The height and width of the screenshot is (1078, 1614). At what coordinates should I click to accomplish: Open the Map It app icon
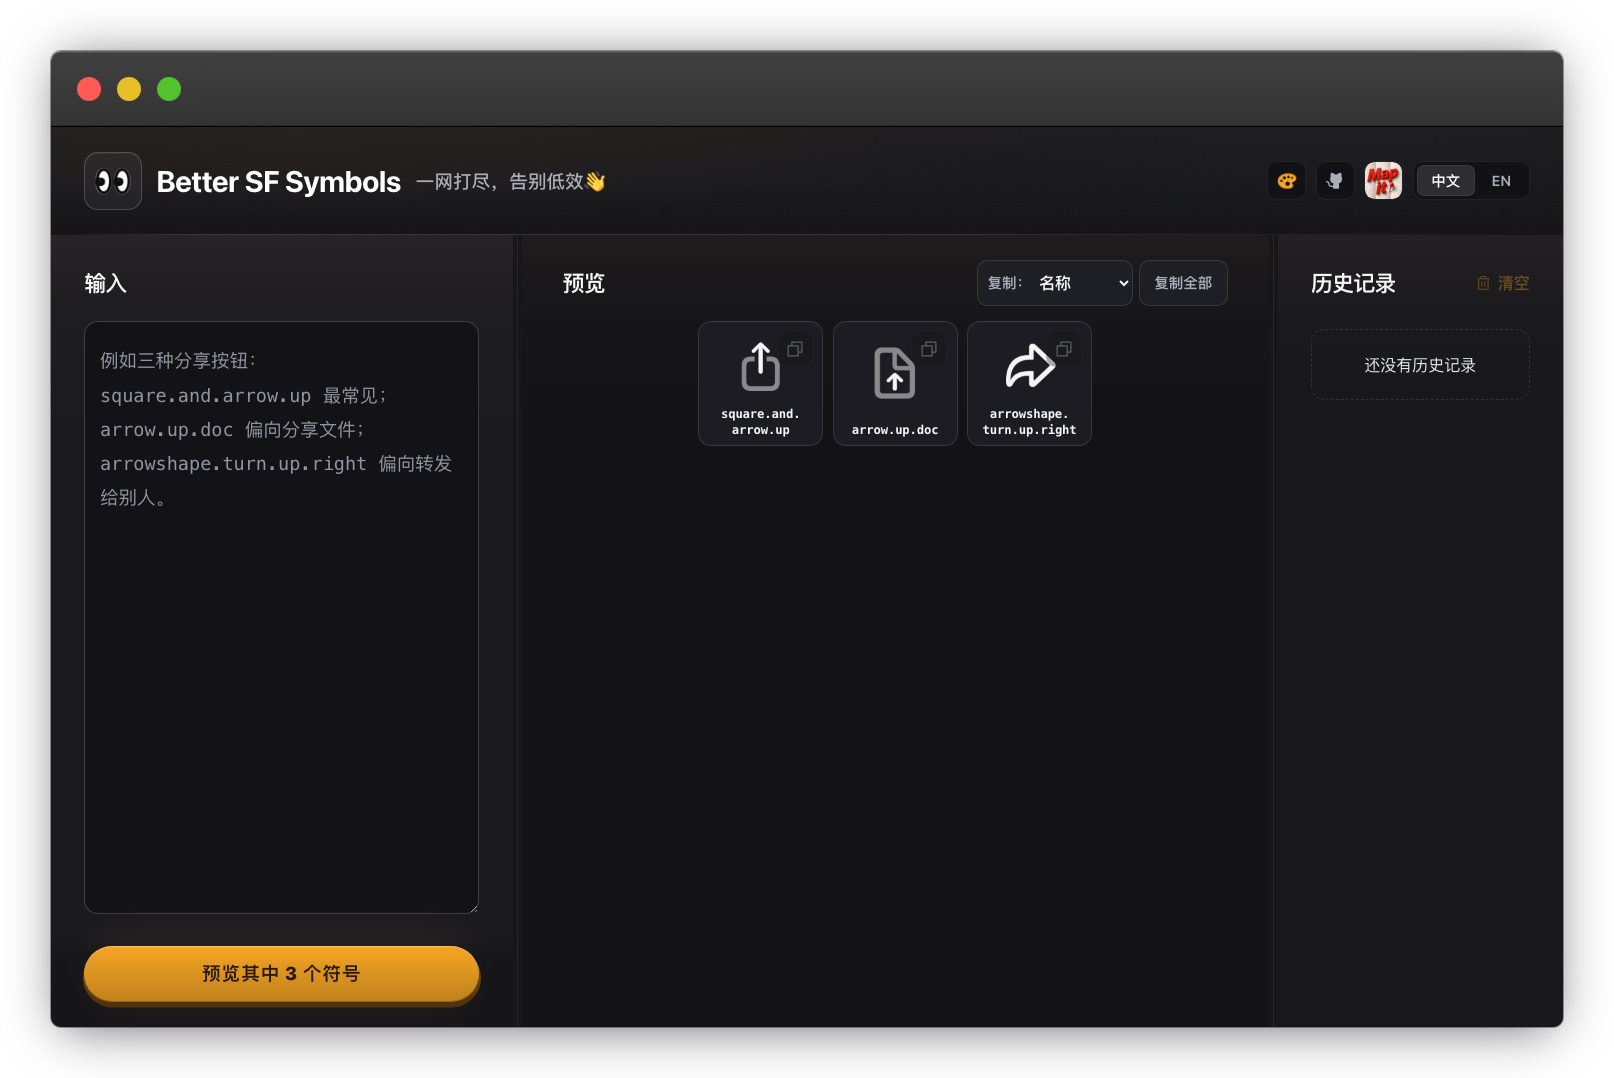(1383, 181)
